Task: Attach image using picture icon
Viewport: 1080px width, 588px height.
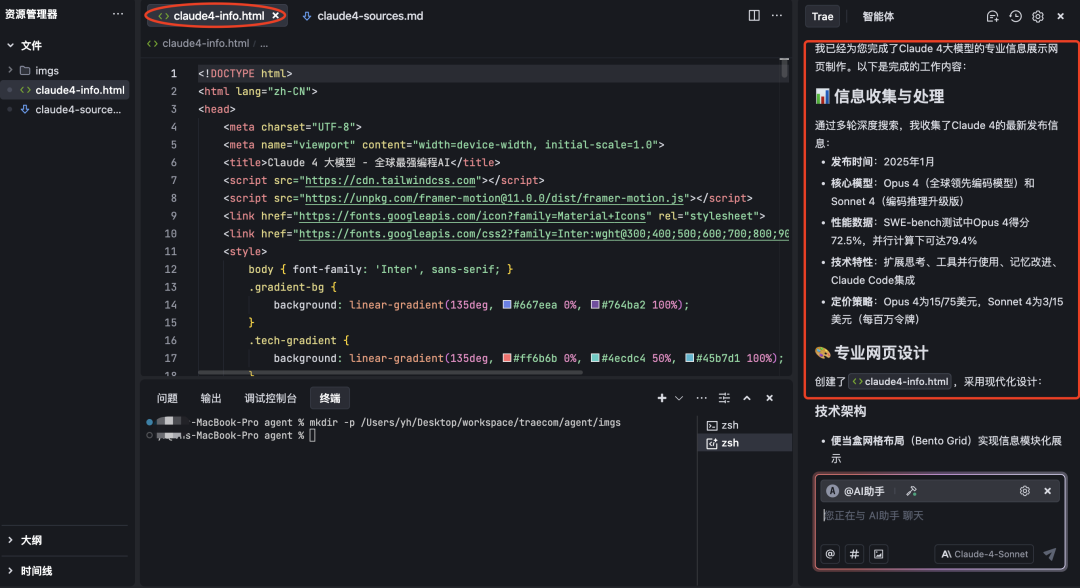Action: pyautogui.click(x=879, y=554)
